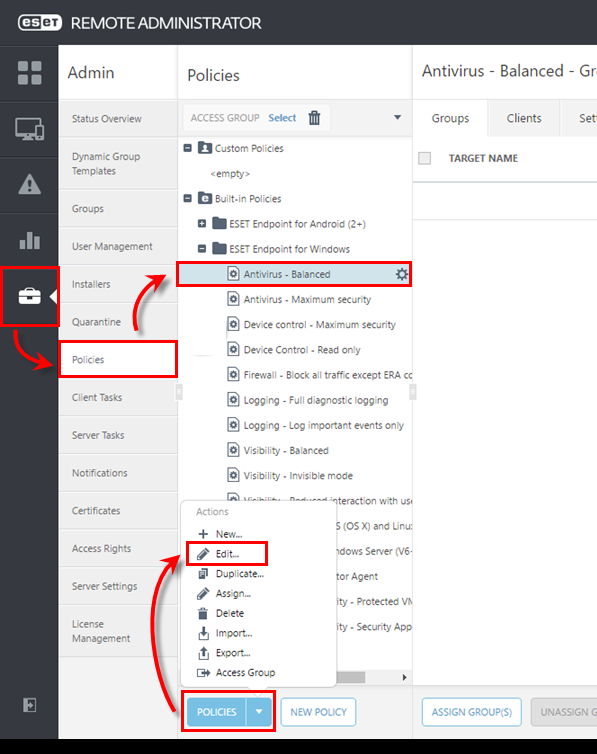This screenshot has height=754, width=597.
Task: Toggle the checkbox beside TARGET NAME header
Action: (424, 158)
